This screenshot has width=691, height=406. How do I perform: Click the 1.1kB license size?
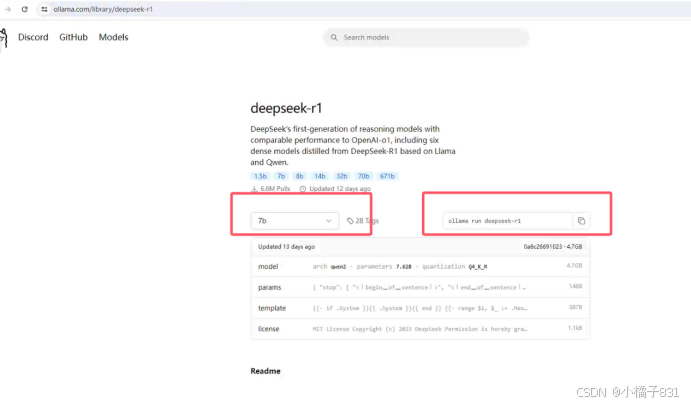tap(575, 328)
